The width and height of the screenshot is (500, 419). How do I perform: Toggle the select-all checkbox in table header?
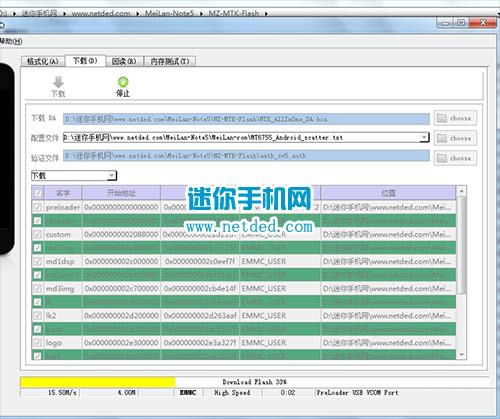[37, 193]
